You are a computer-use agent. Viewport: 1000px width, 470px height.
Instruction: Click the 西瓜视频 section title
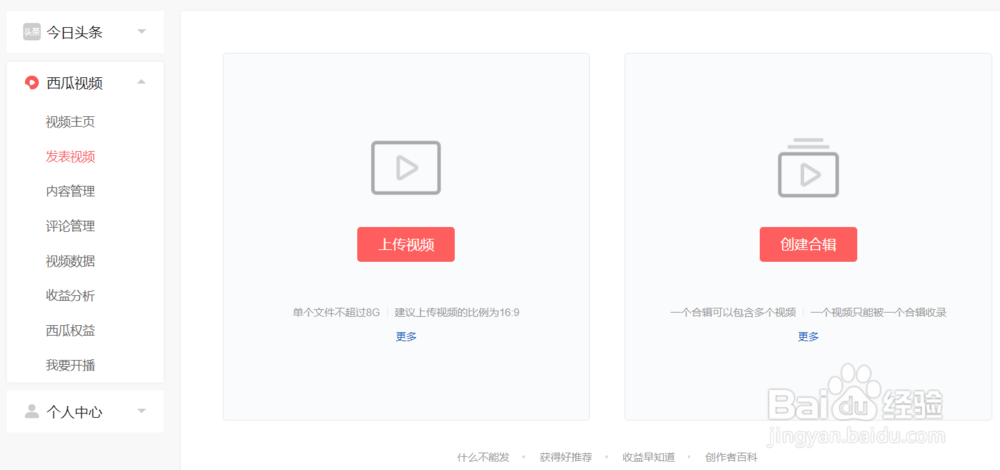74,83
